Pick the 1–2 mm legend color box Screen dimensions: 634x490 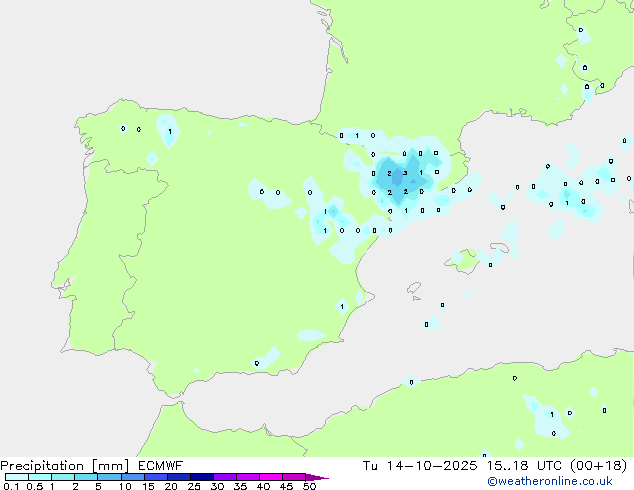tap(63, 477)
